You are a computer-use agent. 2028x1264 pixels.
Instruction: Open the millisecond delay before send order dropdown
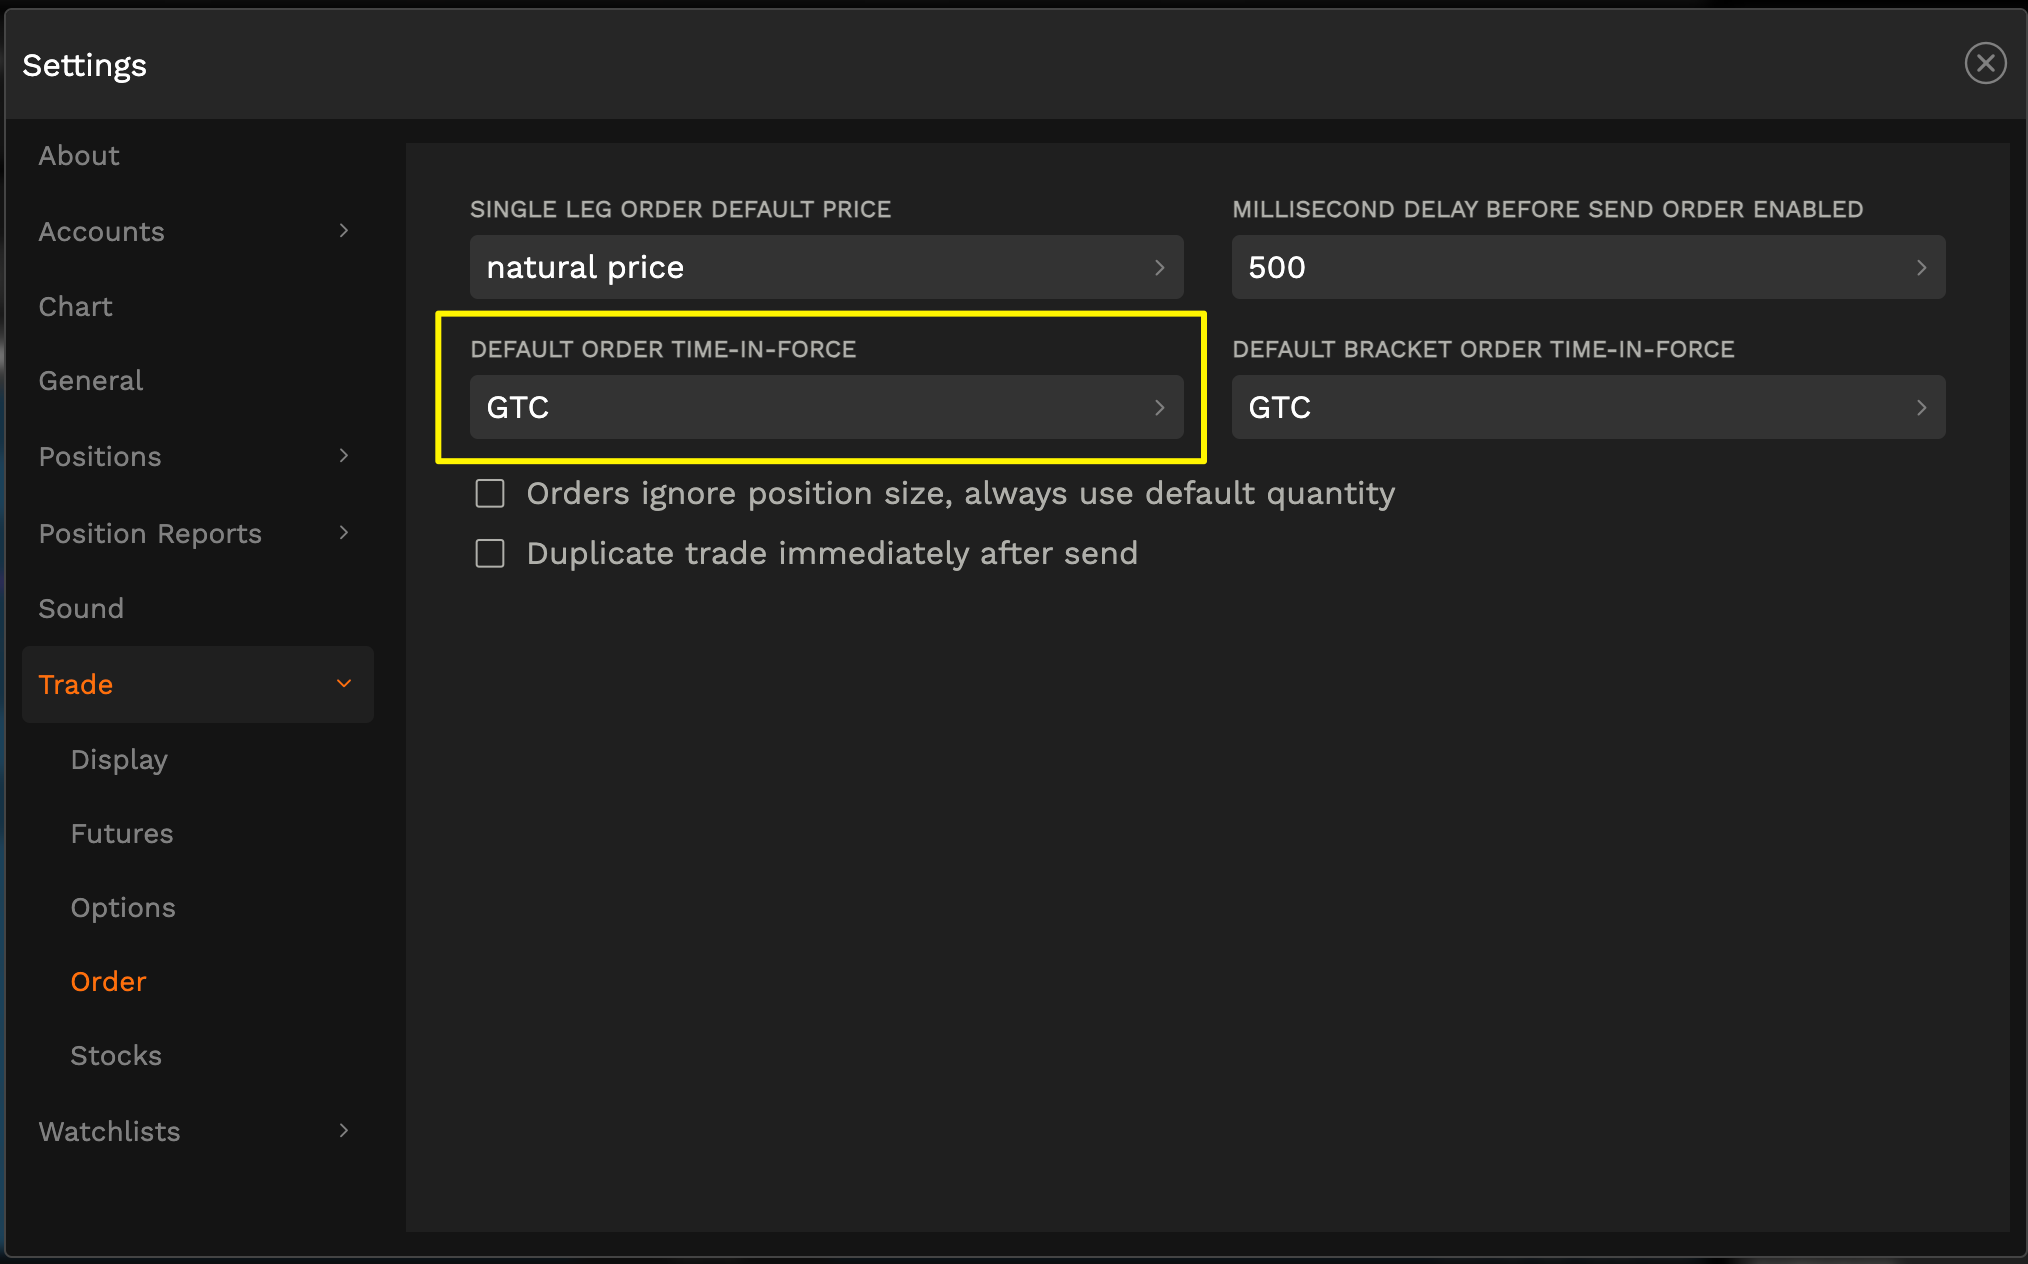point(1588,267)
